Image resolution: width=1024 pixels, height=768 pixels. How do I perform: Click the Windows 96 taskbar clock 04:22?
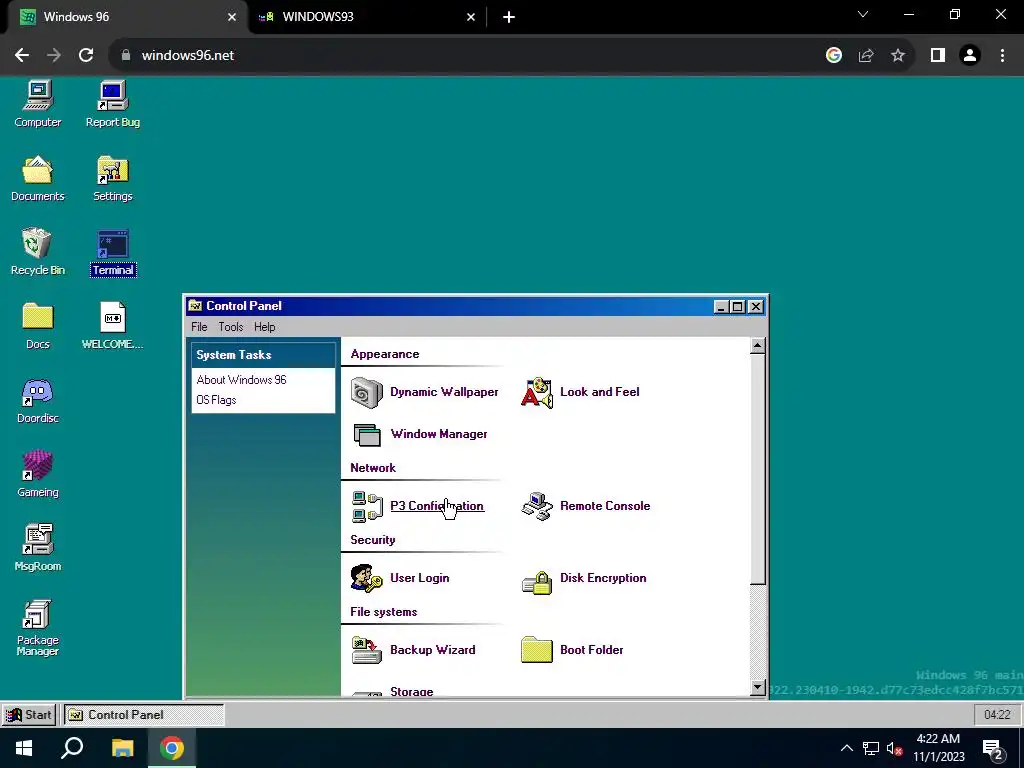pyautogui.click(x=997, y=714)
